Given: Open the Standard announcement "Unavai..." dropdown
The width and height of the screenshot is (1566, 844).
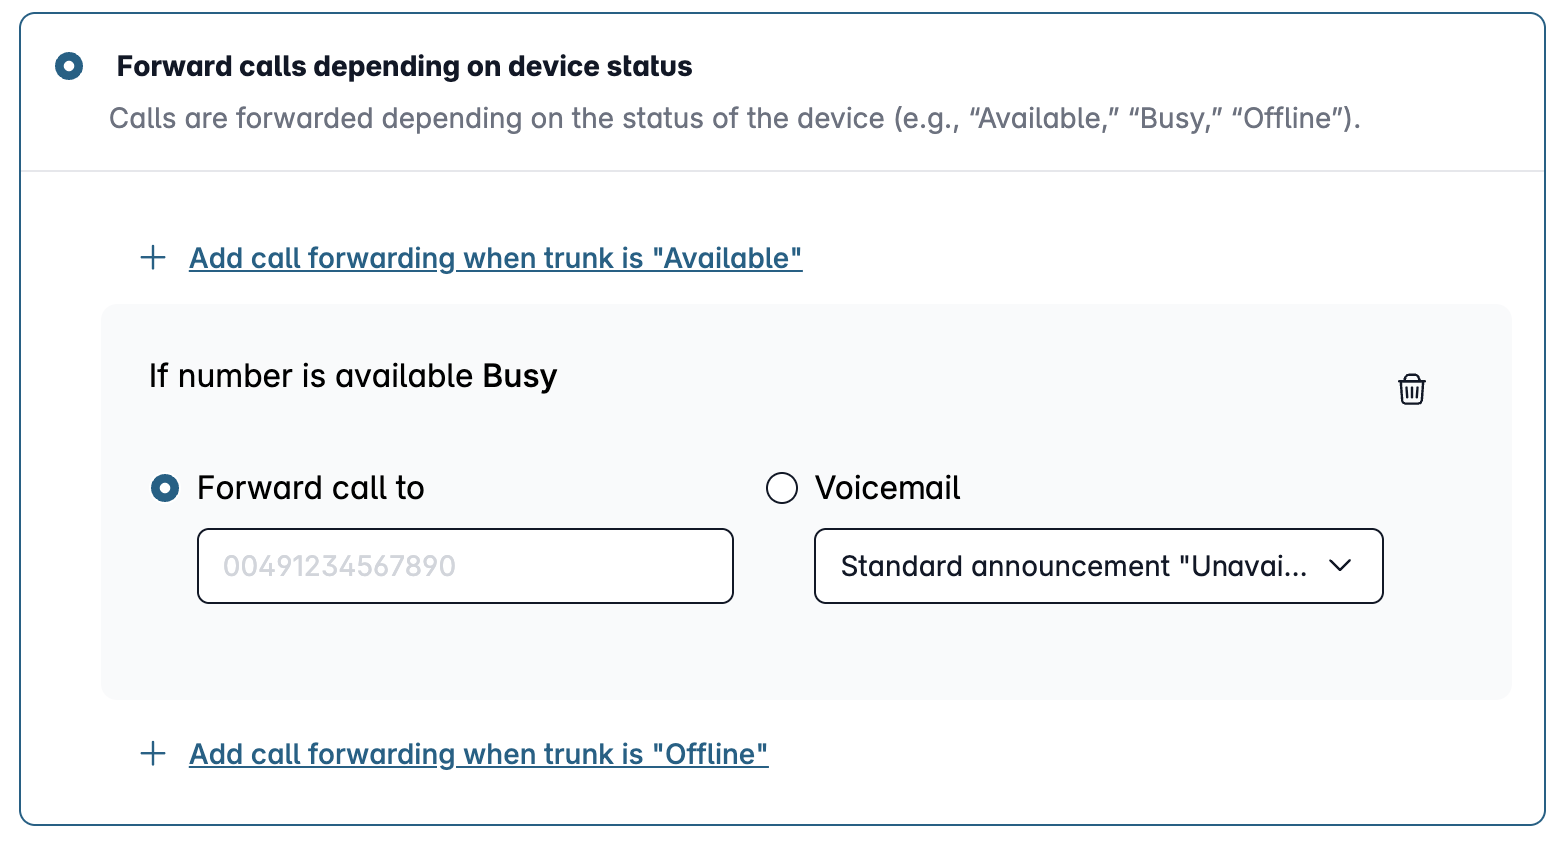Looking at the screenshot, I should tap(1098, 566).
